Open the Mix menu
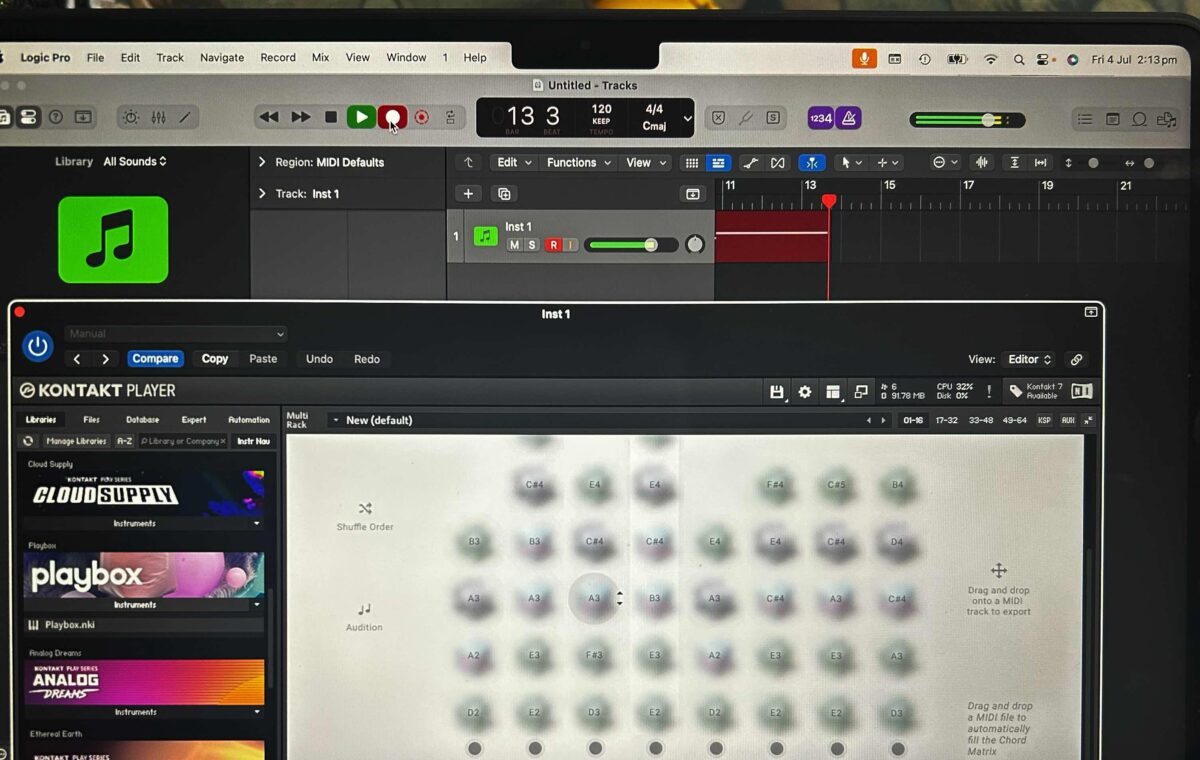1200x760 pixels. pyautogui.click(x=320, y=57)
